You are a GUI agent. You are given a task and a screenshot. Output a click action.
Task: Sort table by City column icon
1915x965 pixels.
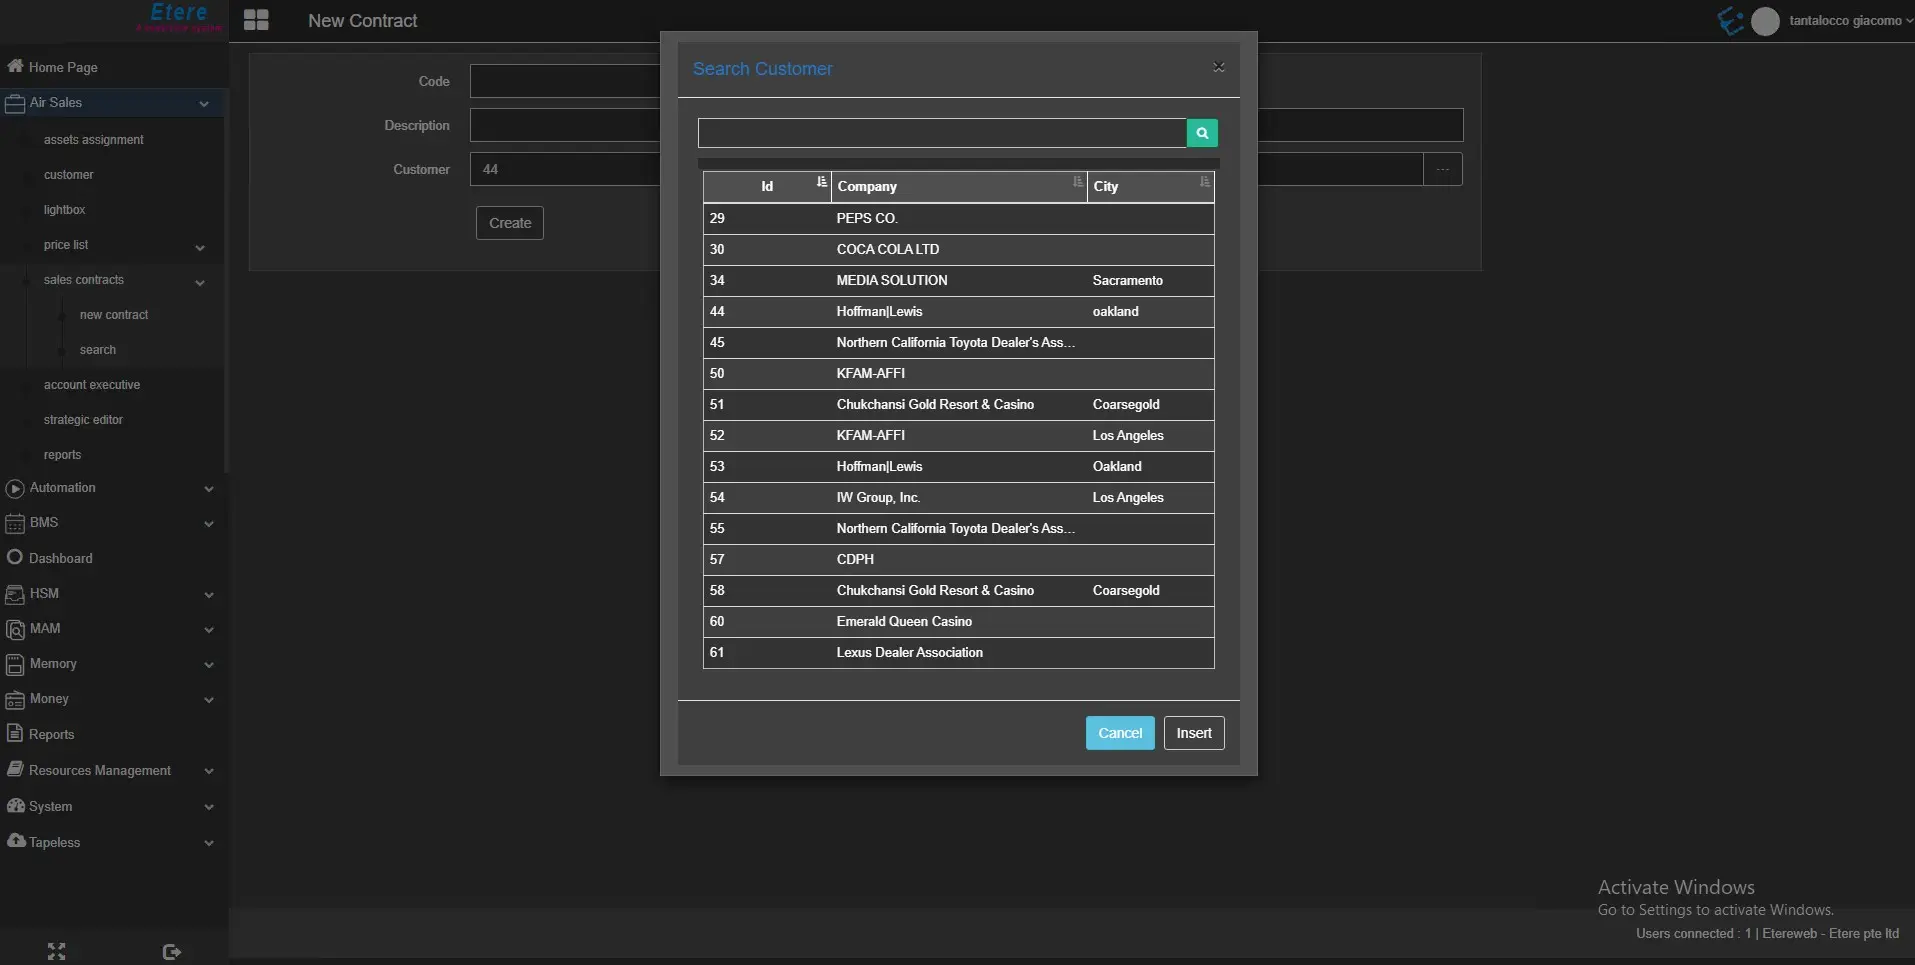[x=1204, y=182]
